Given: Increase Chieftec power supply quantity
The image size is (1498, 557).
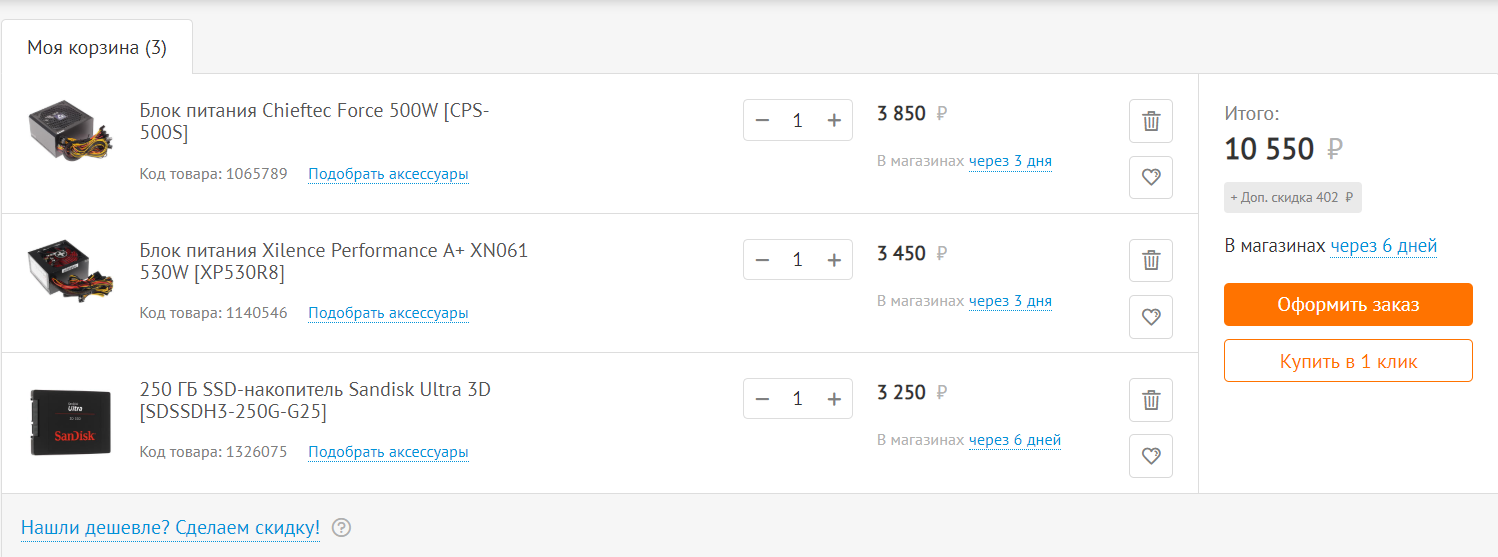Looking at the screenshot, I should click(x=834, y=120).
